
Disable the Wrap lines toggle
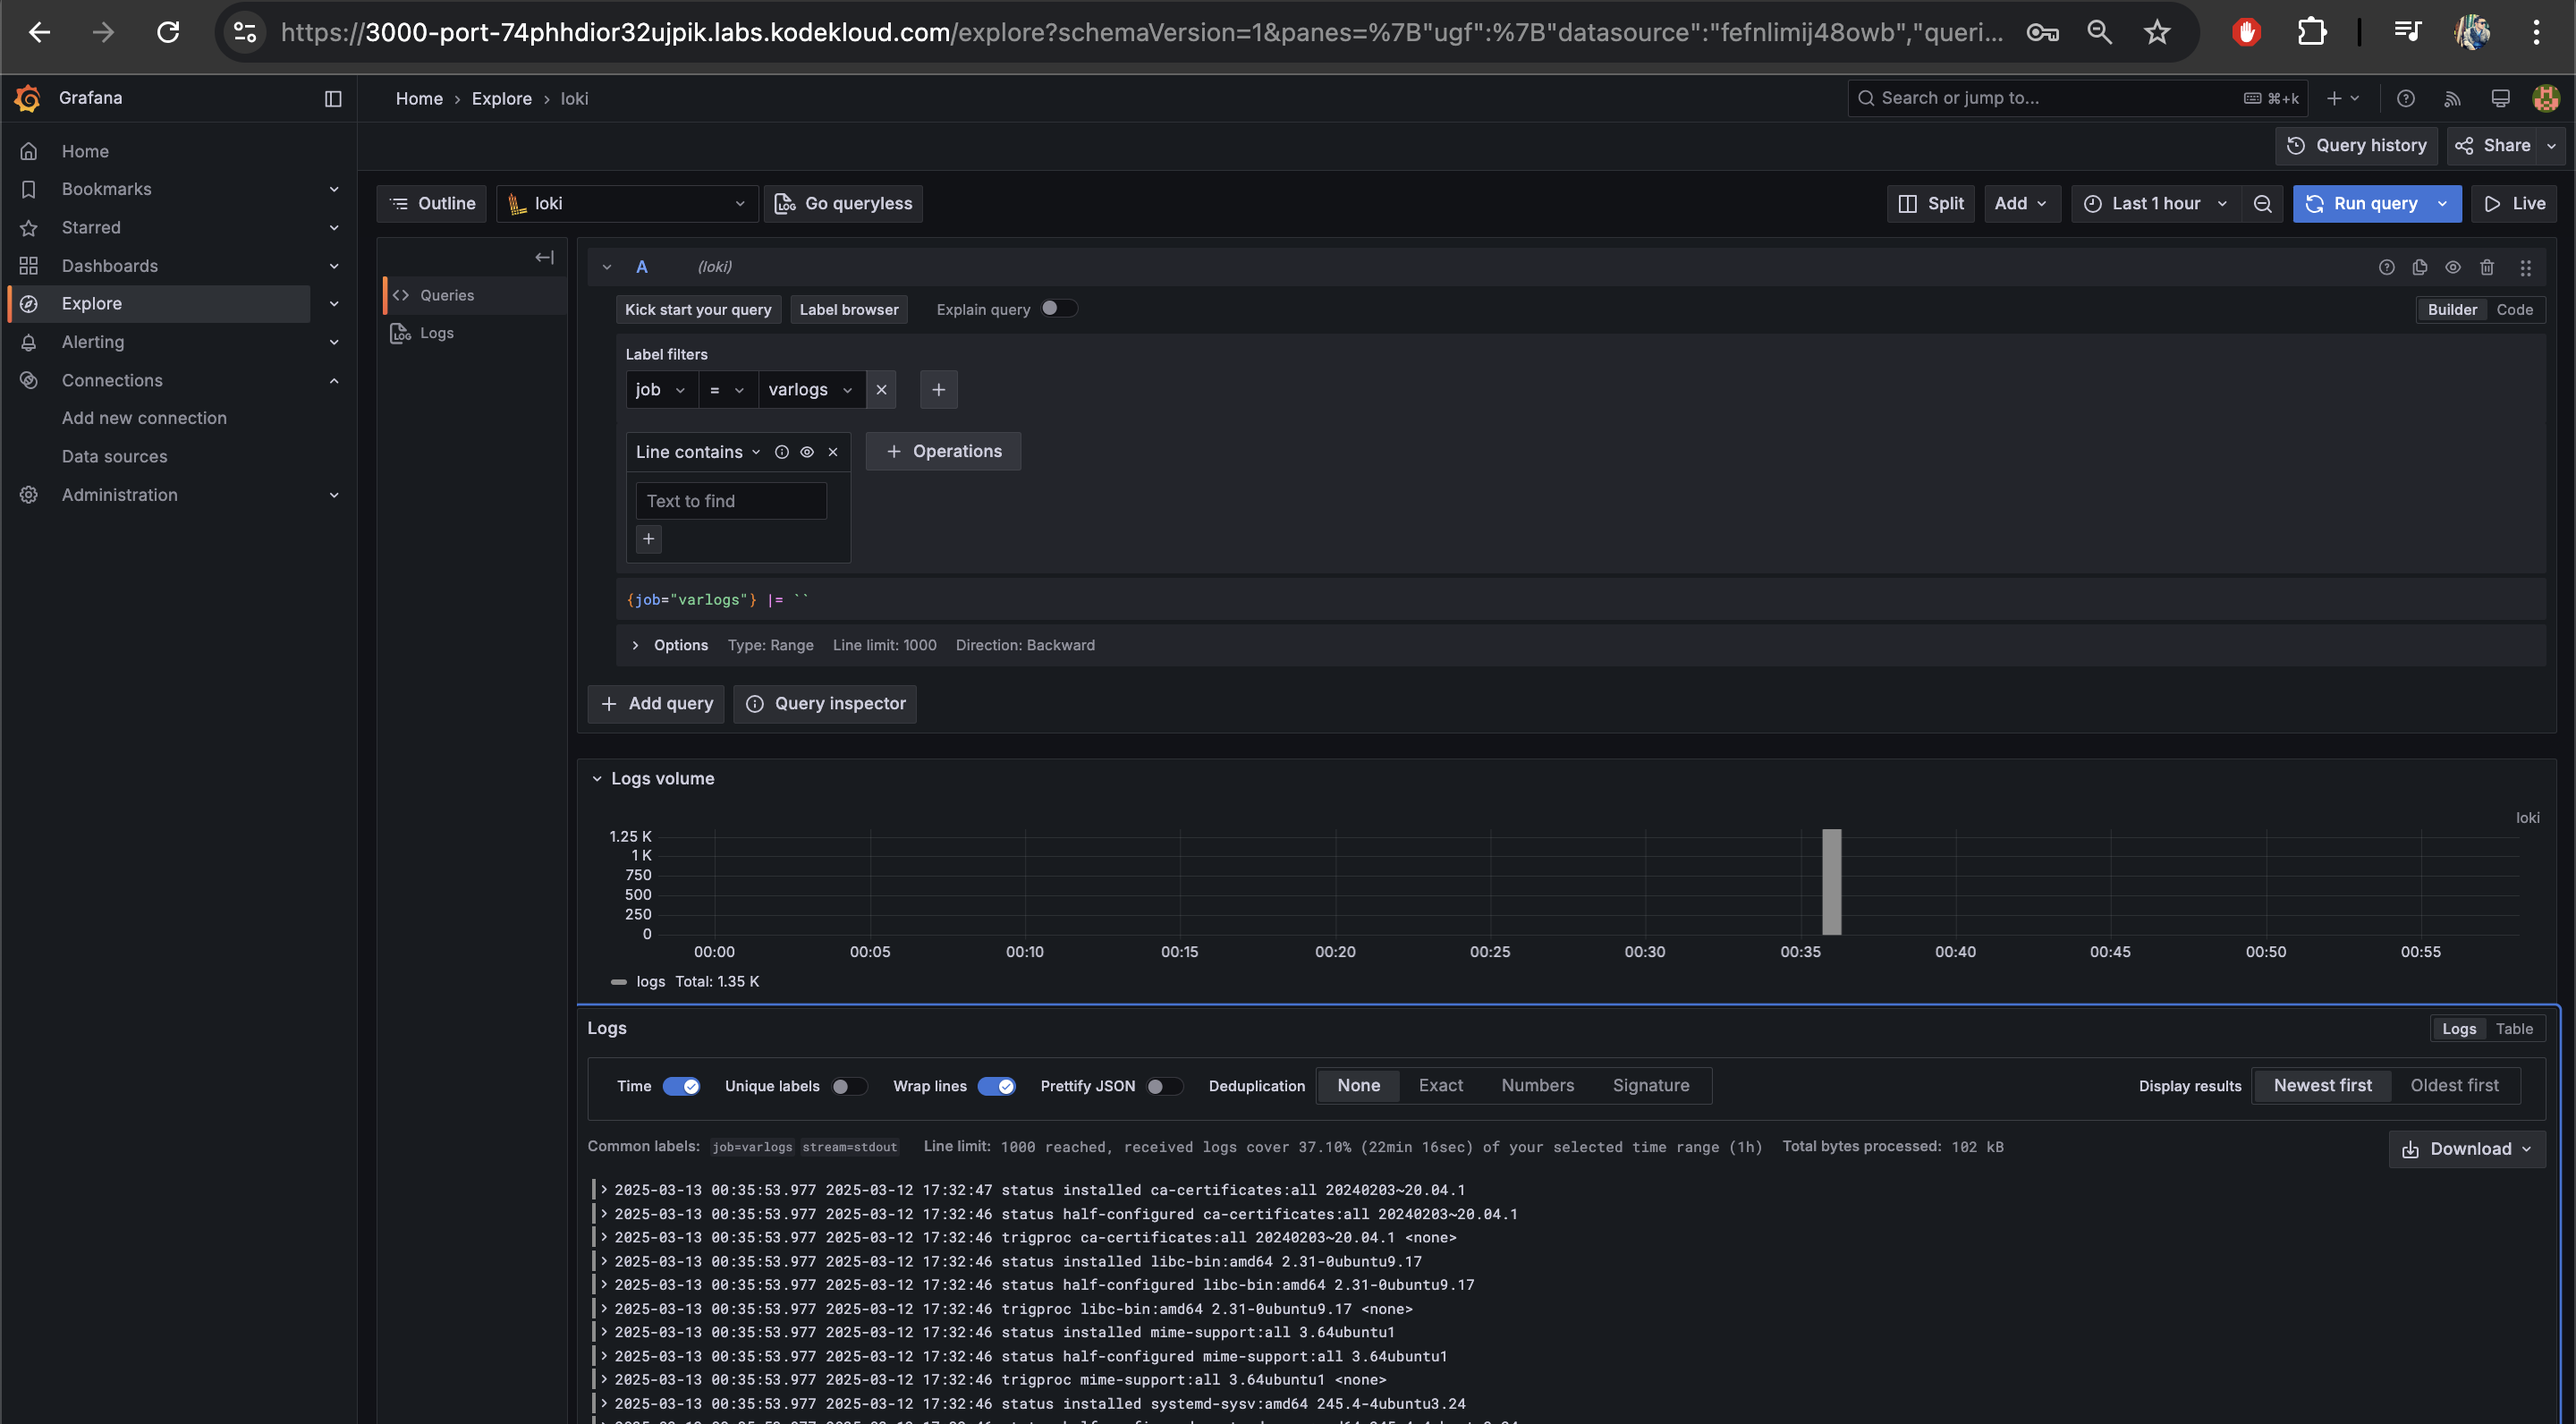pos(996,1086)
